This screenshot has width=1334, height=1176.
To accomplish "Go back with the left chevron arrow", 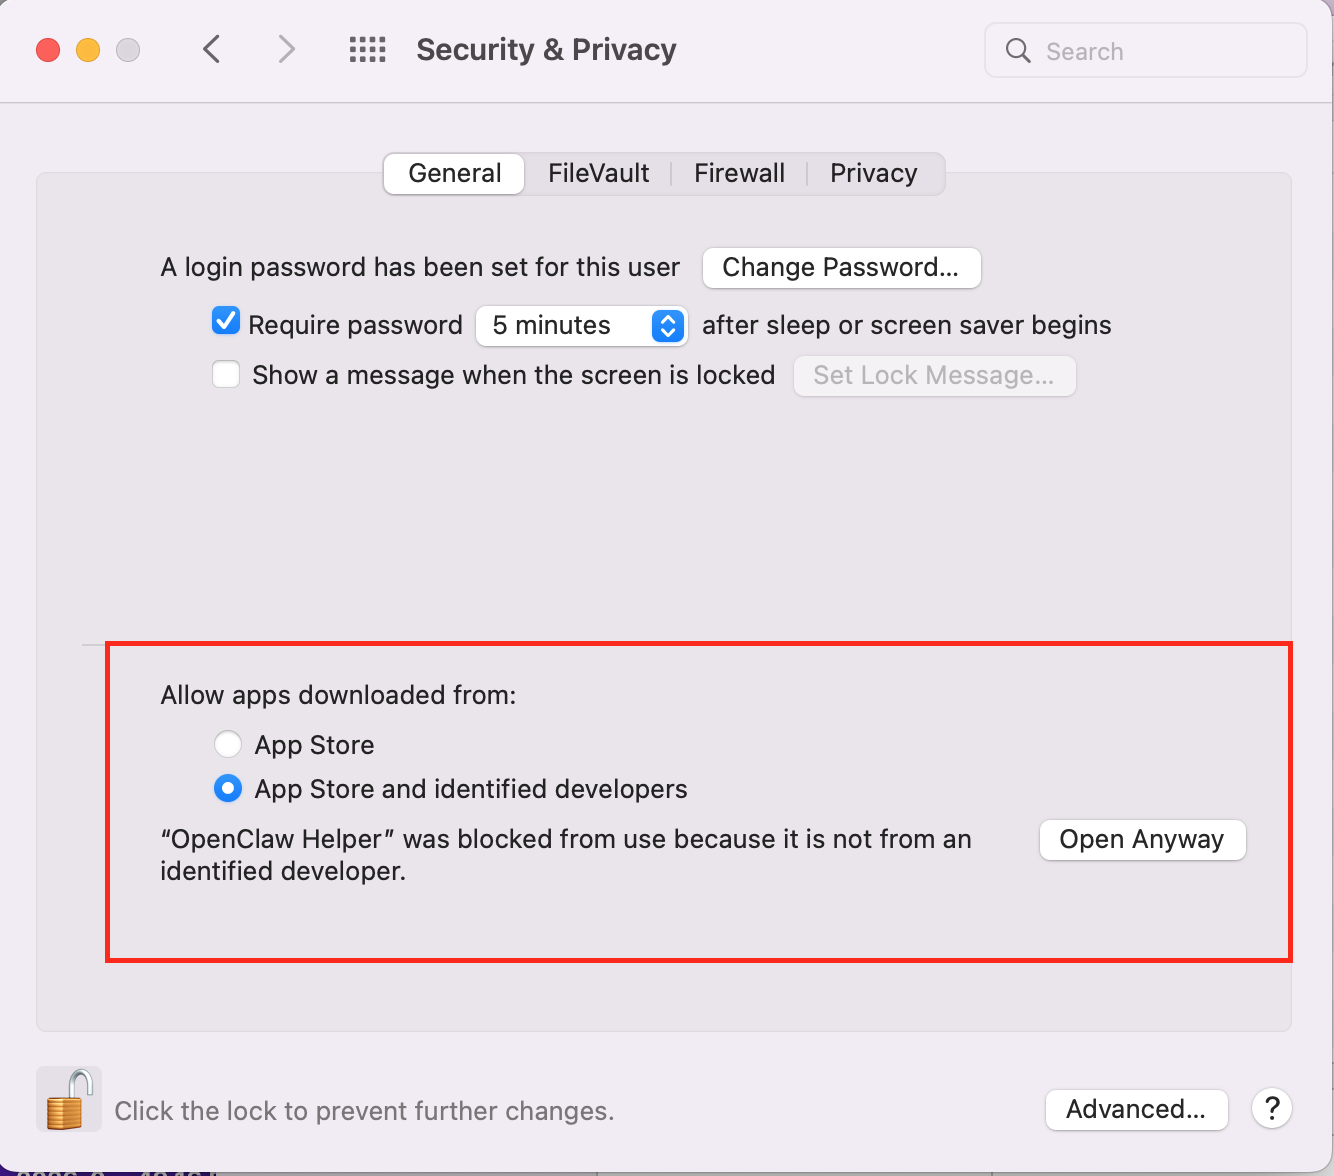I will pos(212,49).
